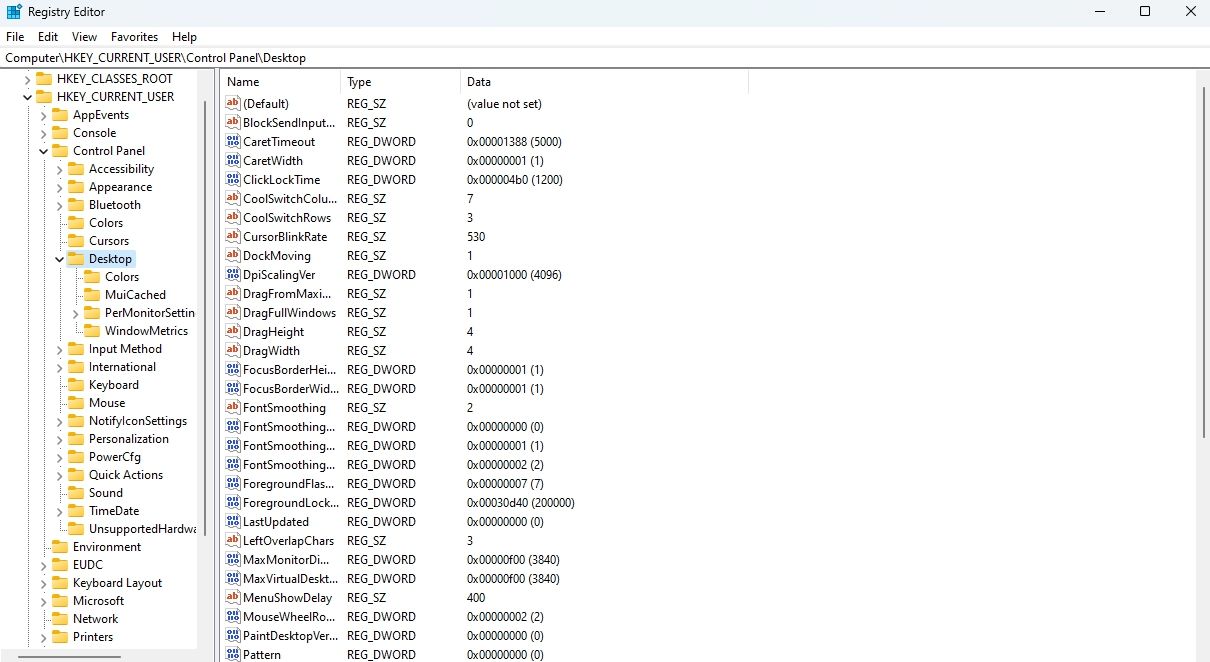Collapse the Desktop key in tree
1210x662 pixels.
(60, 259)
